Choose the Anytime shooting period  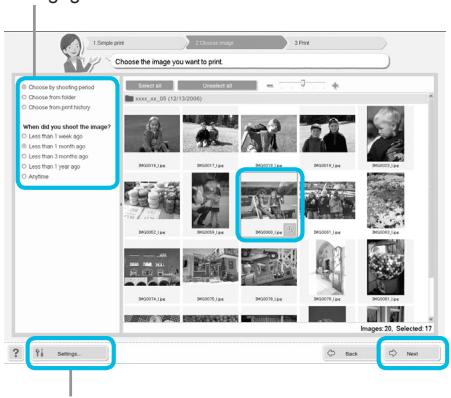(35, 176)
